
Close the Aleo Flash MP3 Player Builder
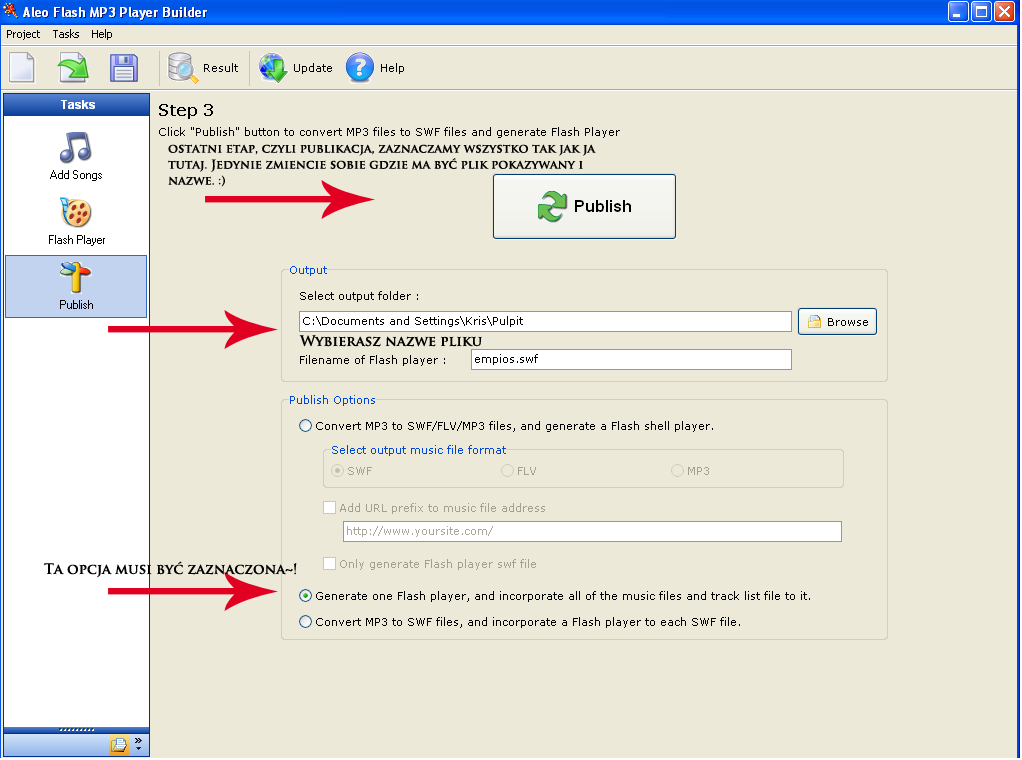1004,12
